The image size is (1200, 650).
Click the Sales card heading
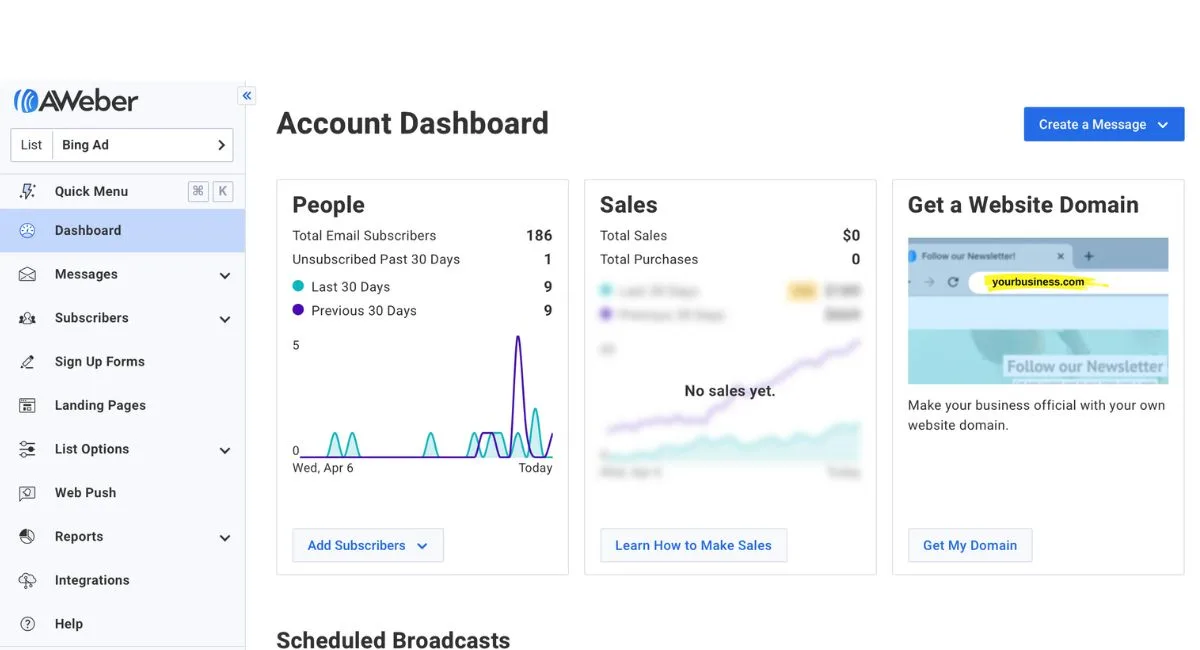click(629, 205)
